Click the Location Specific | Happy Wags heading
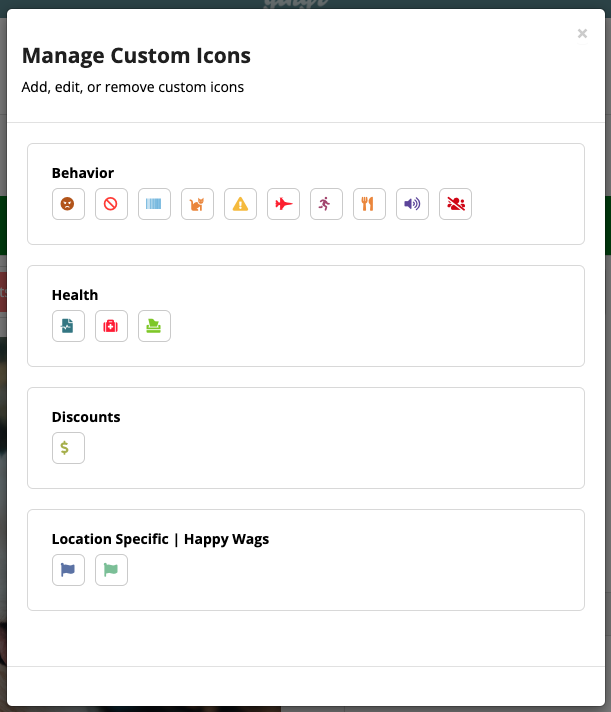Image resolution: width=611 pixels, height=712 pixels. coord(160,539)
